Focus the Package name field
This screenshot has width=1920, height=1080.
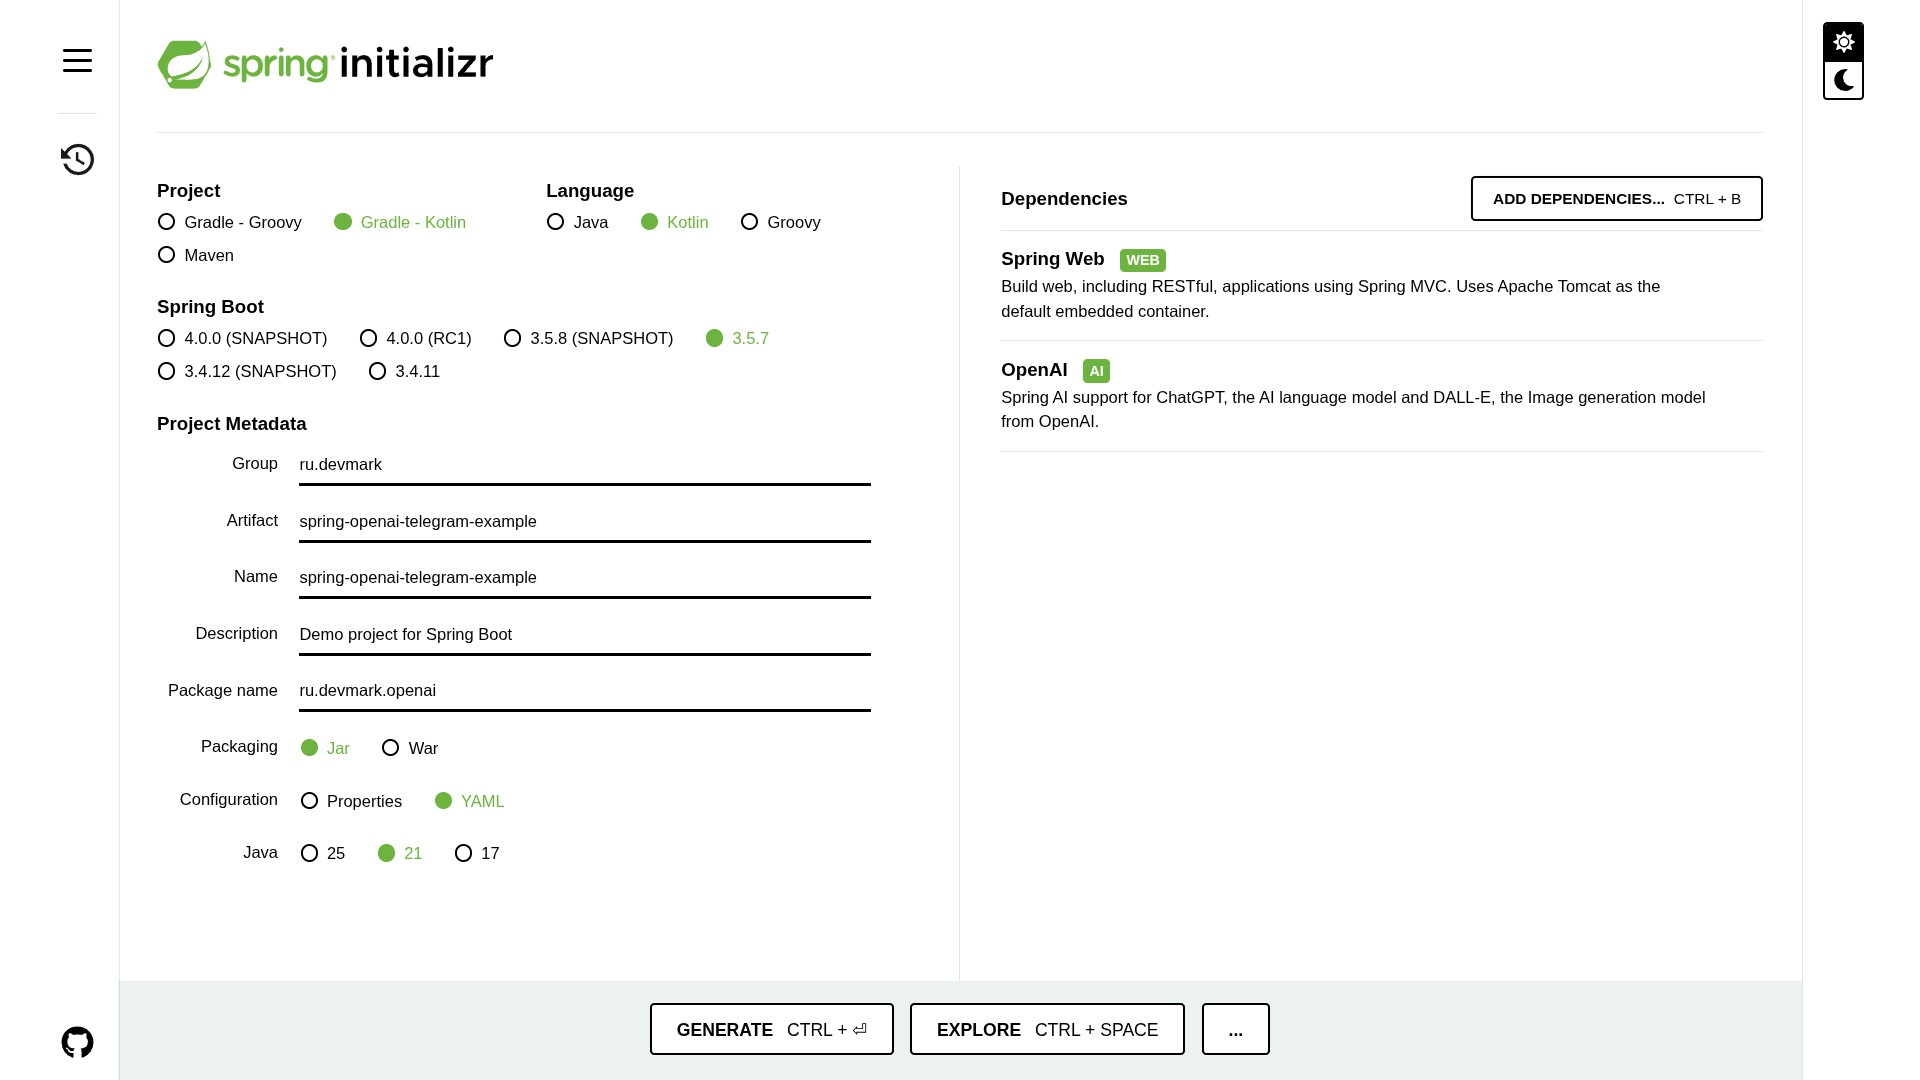pos(584,690)
